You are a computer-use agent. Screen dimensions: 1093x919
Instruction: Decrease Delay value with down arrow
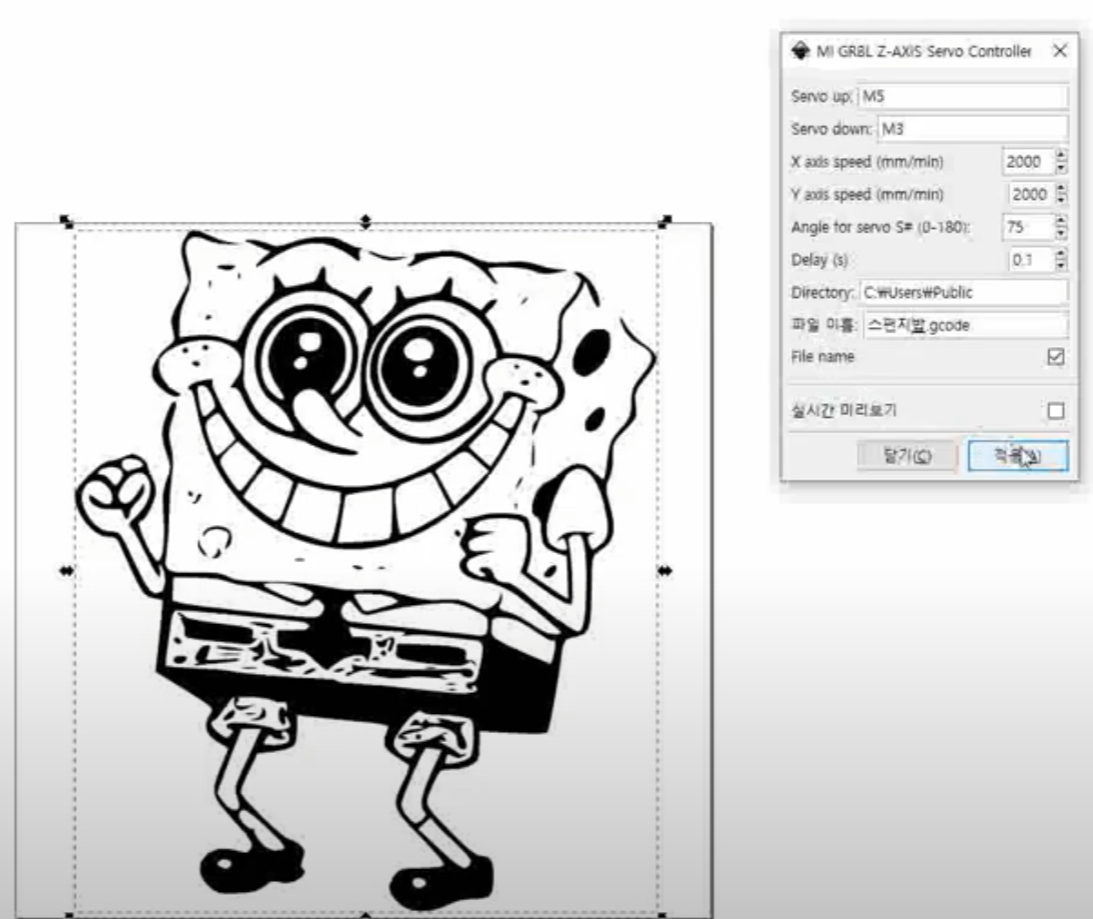pos(1061,266)
